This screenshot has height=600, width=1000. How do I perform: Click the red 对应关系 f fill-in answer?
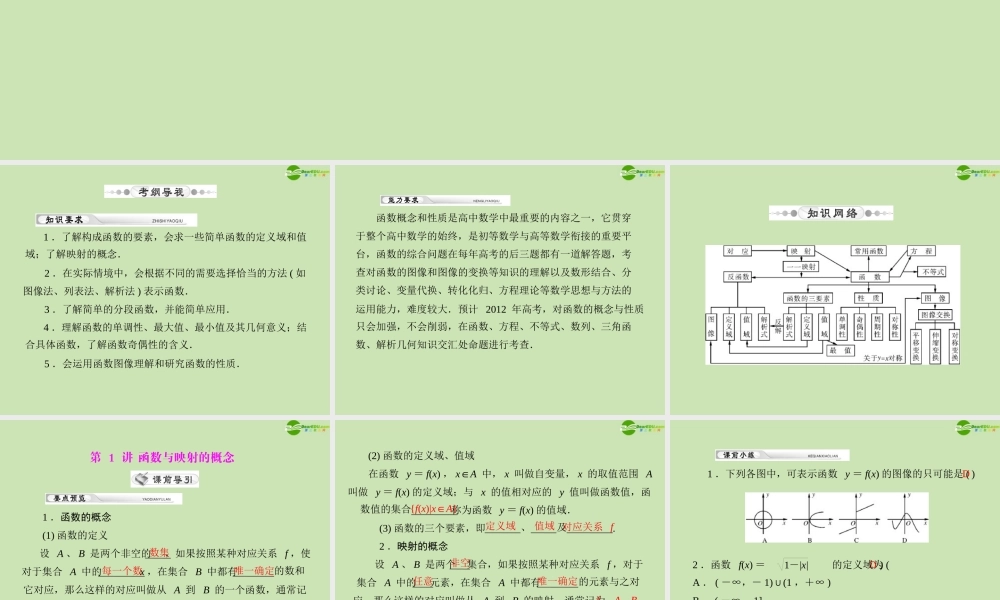point(590,527)
